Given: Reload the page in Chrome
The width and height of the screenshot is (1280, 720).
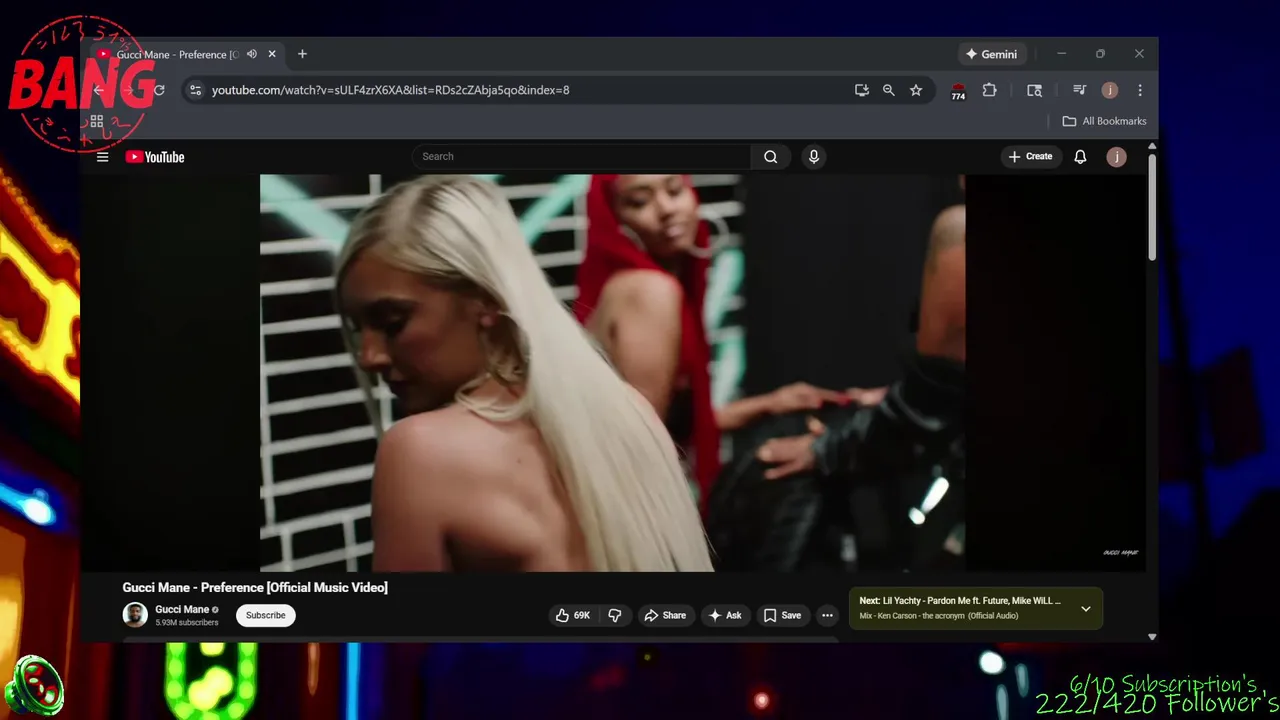Looking at the screenshot, I should point(158,90).
